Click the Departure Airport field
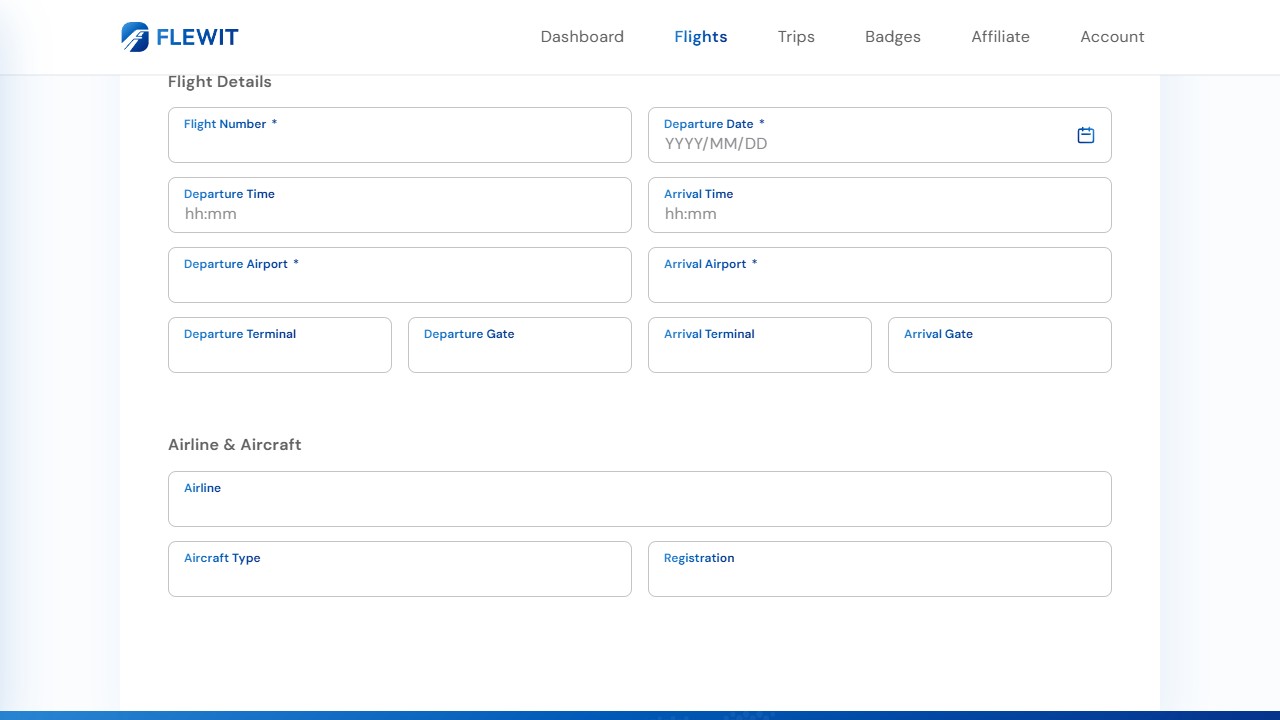The width and height of the screenshot is (1280, 720). 400,275
